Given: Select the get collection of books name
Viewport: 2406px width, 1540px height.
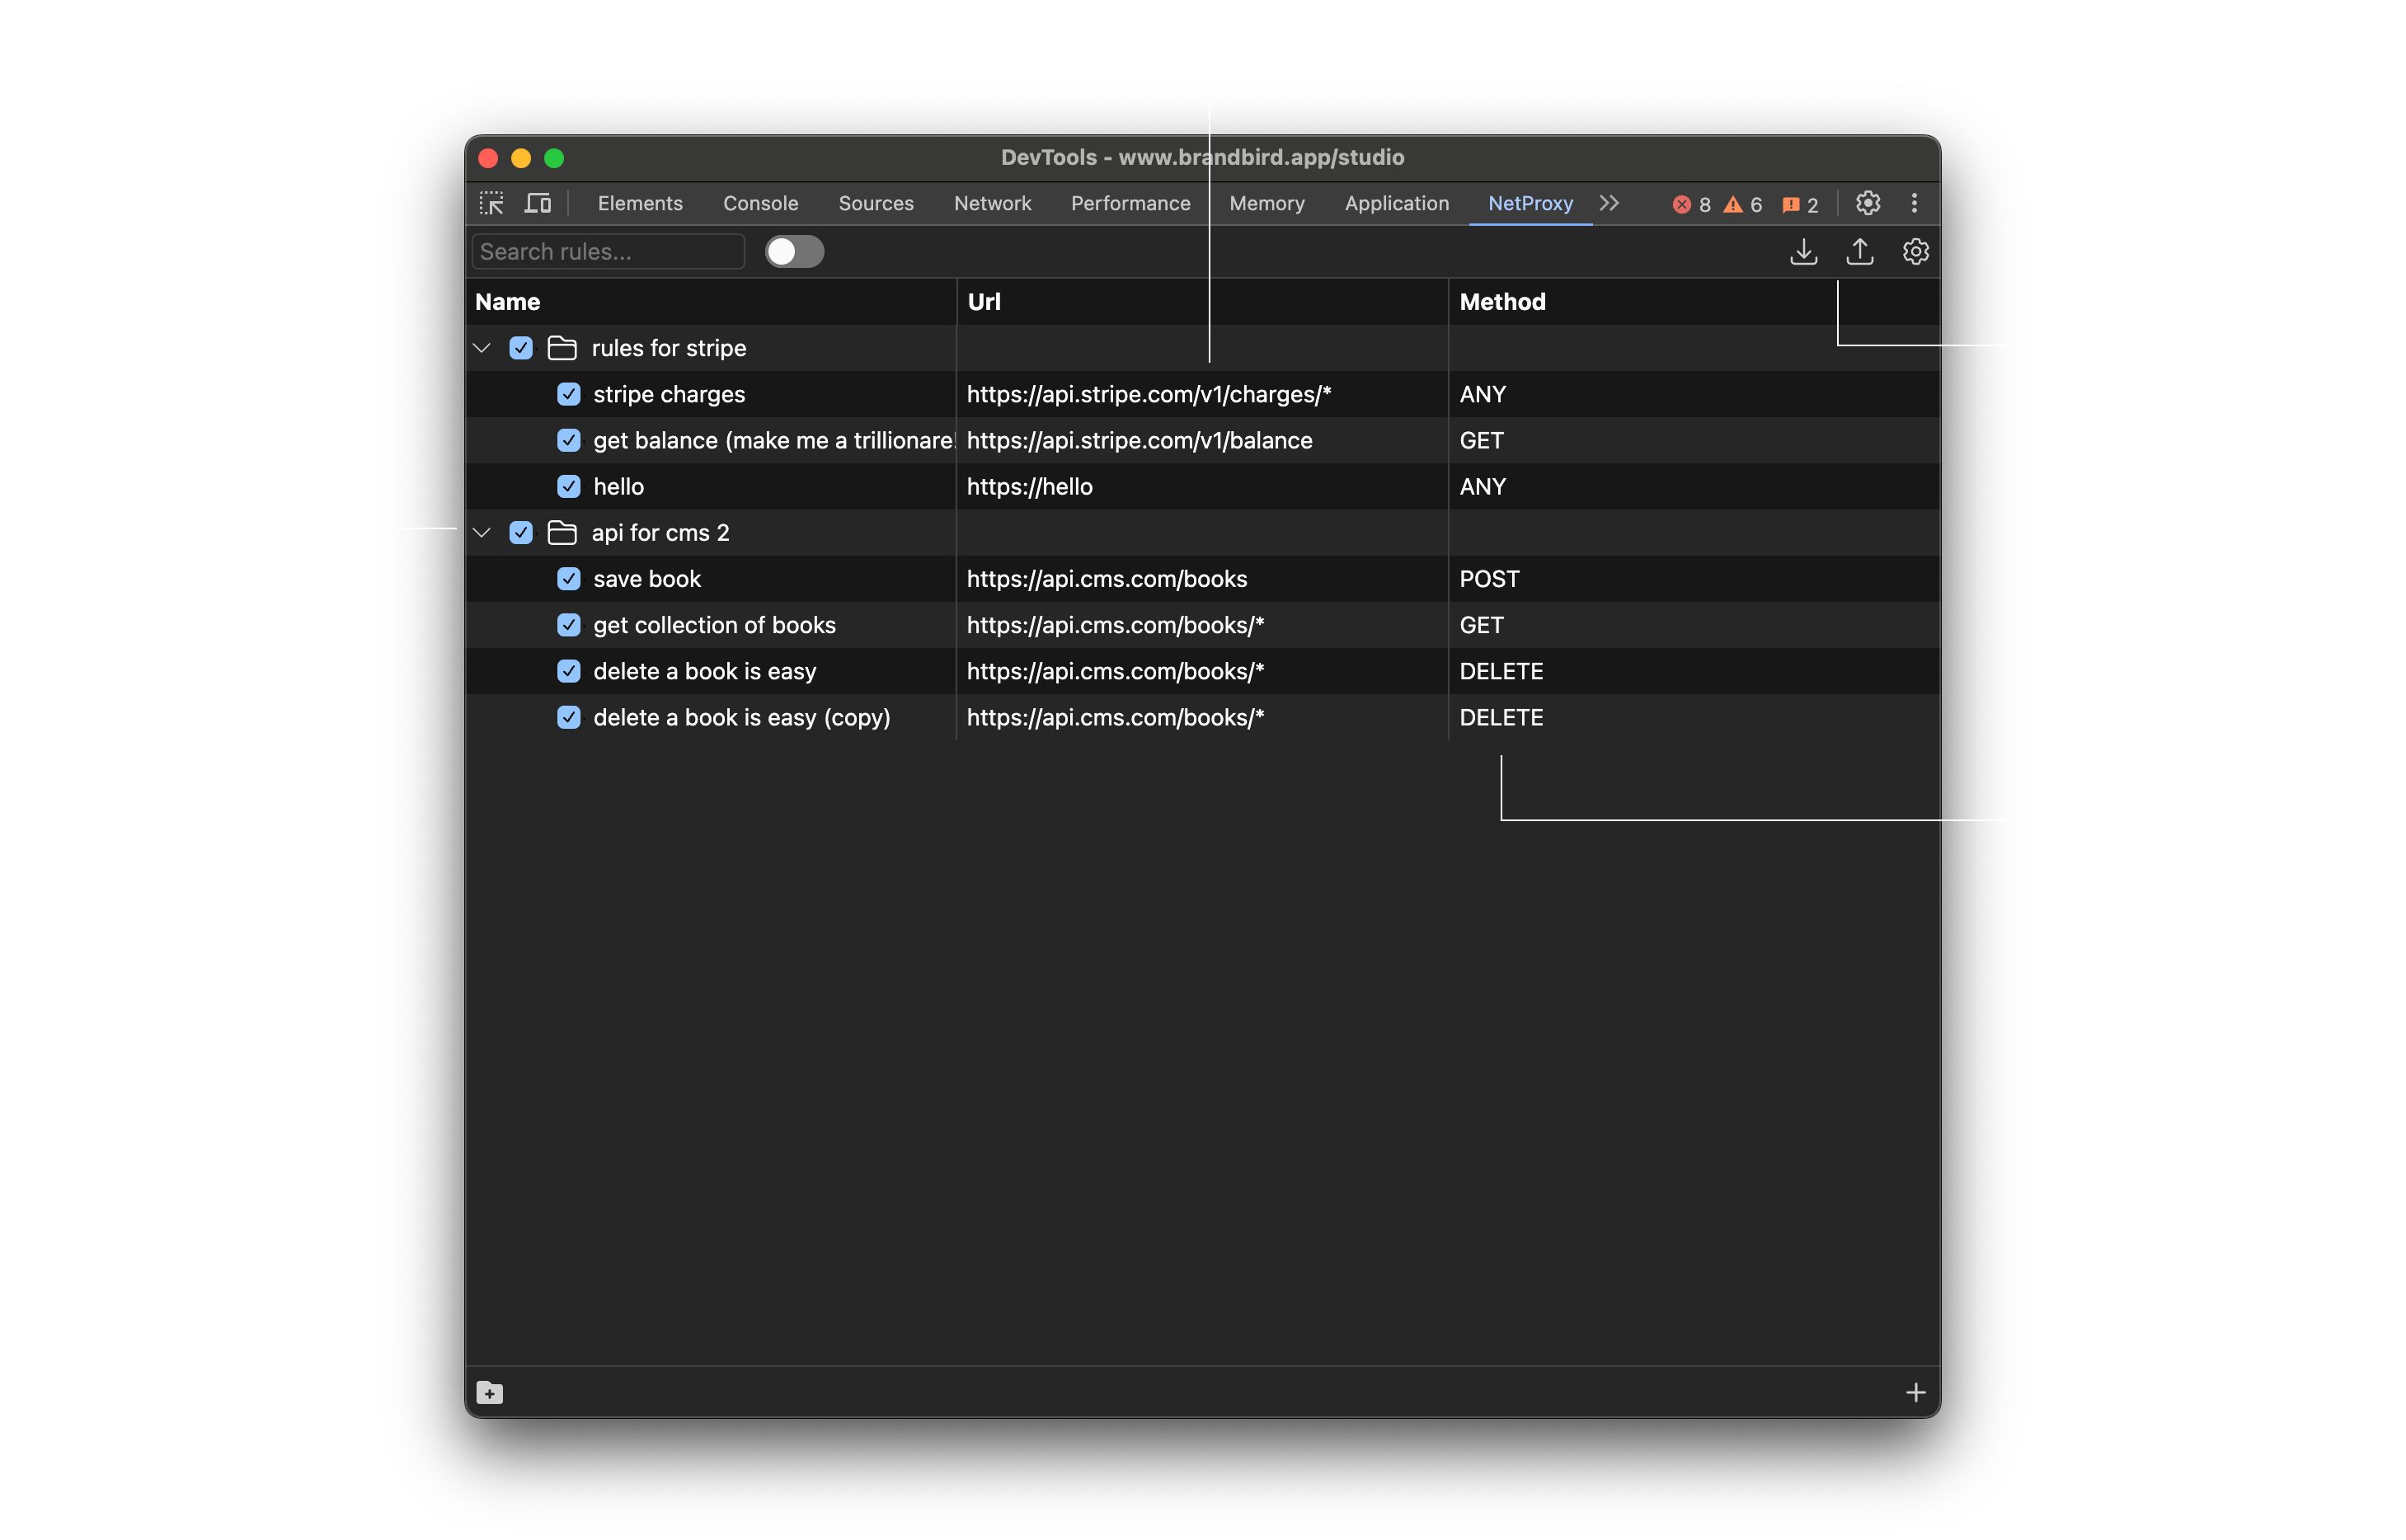Looking at the screenshot, I should 714,625.
